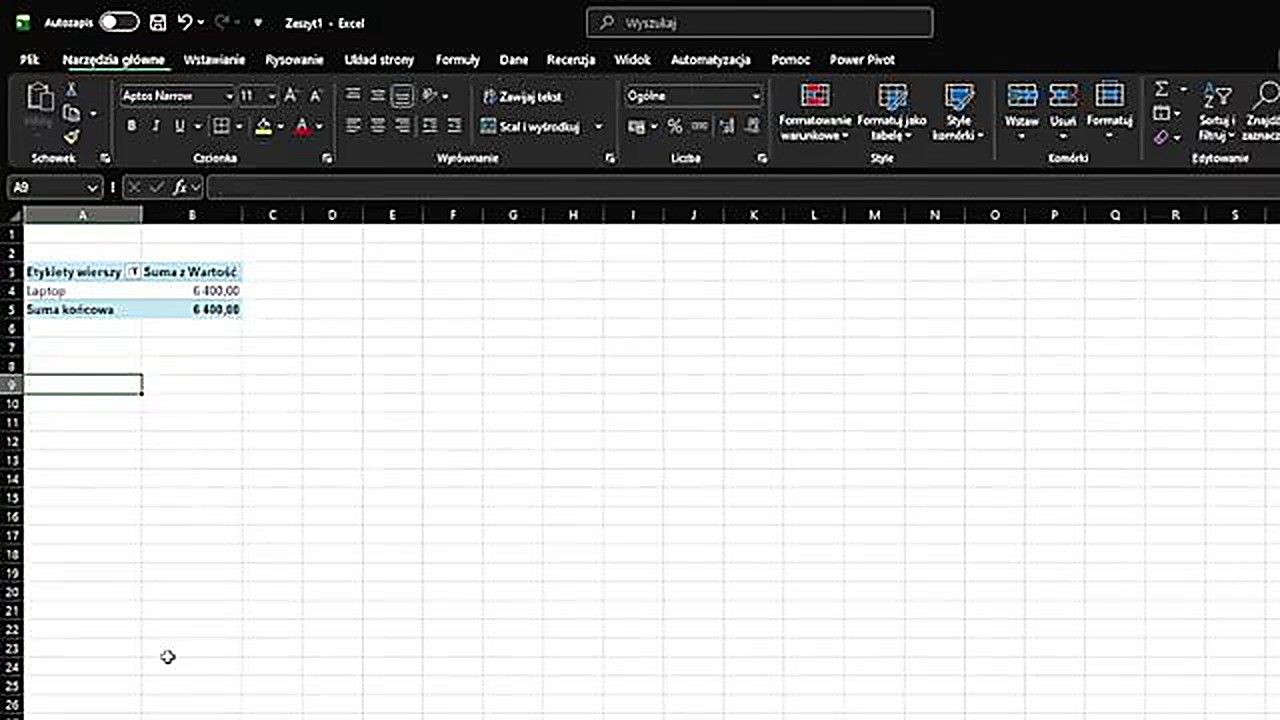The height and width of the screenshot is (720, 1280).
Task: Click the Paste clipboard icon
Action: (x=40, y=98)
